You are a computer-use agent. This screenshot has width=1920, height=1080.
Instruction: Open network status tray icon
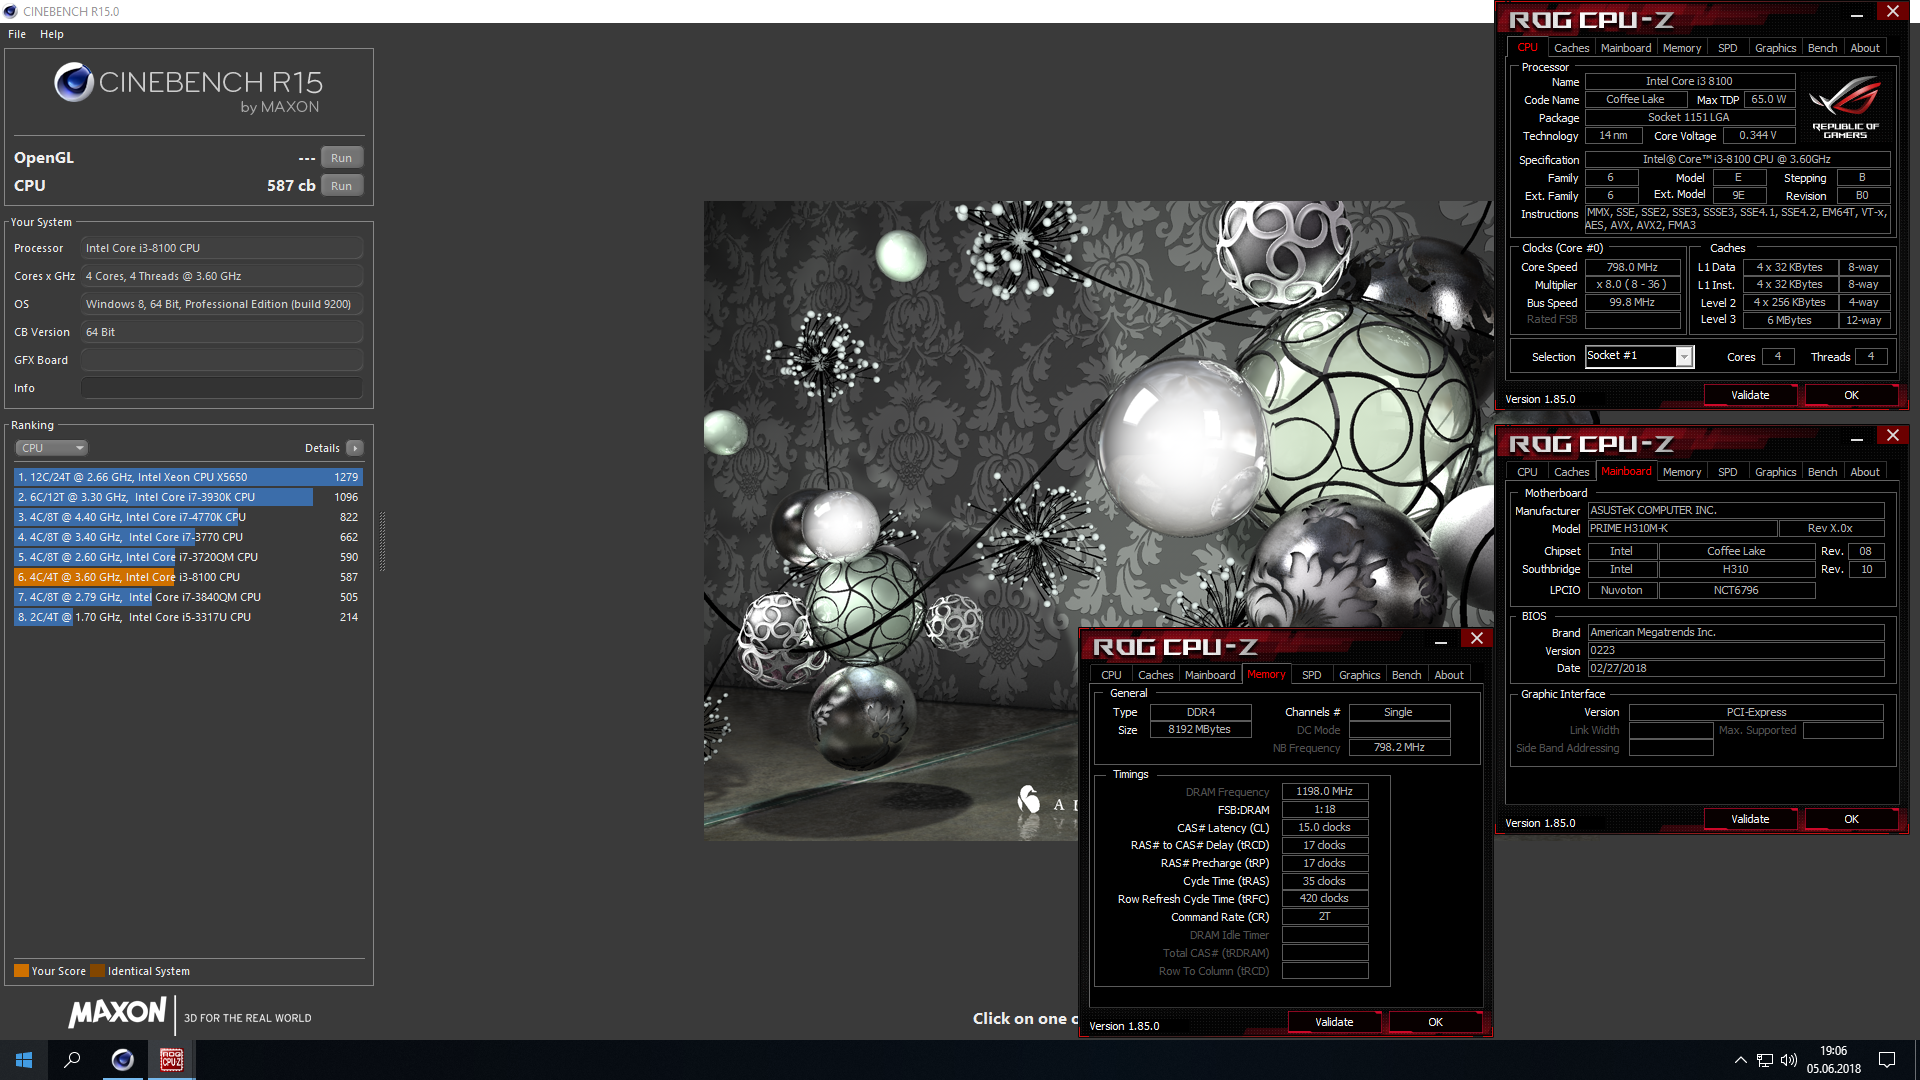[1765, 1060]
